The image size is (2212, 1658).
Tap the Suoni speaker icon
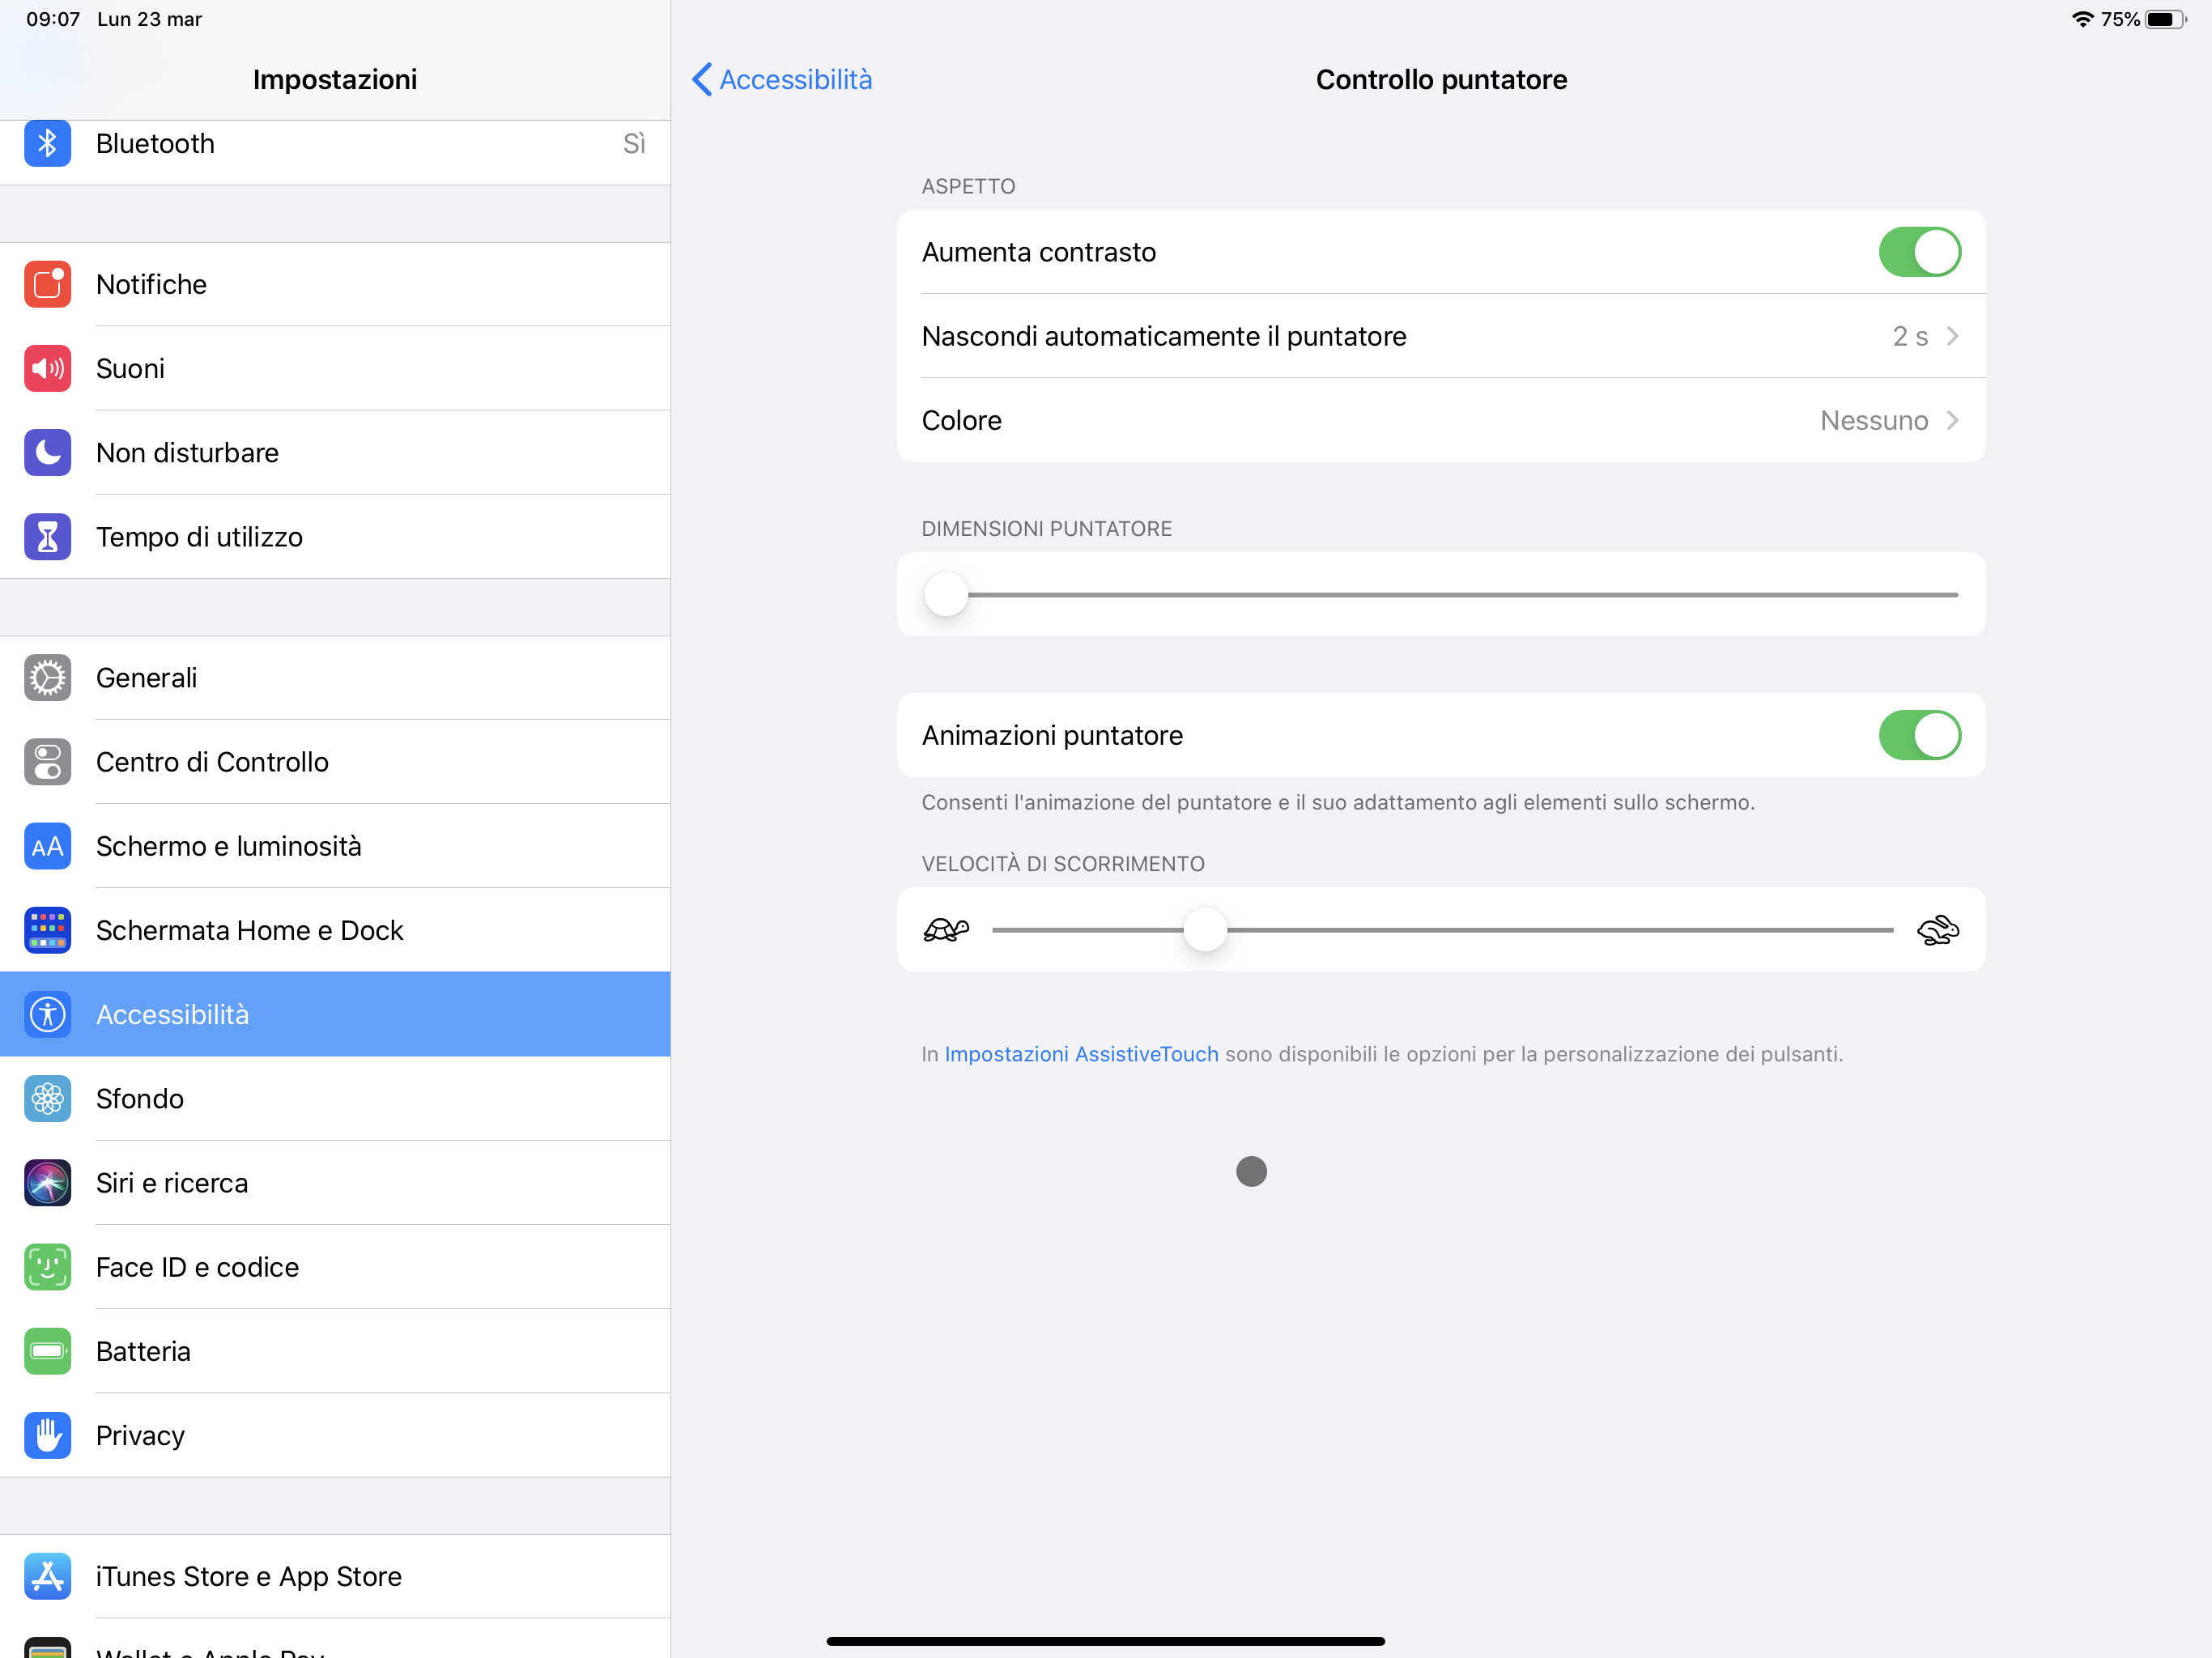pyautogui.click(x=47, y=369)
